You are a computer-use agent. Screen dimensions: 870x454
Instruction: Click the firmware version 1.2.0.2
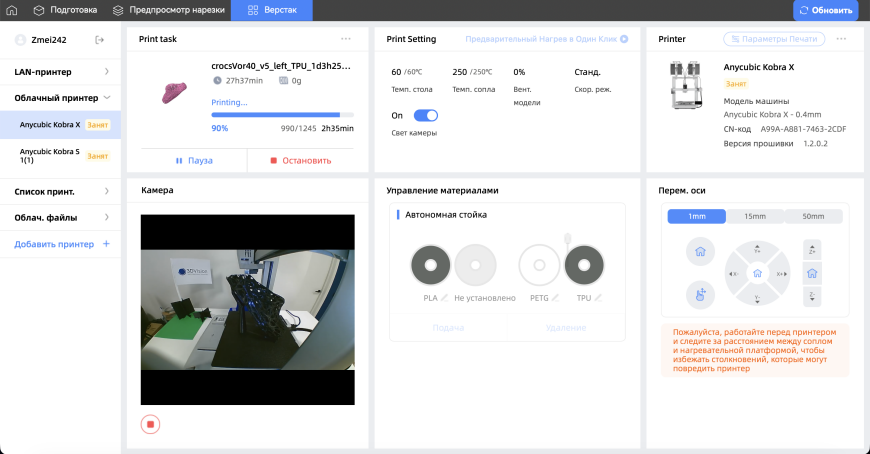pos(816,144)
